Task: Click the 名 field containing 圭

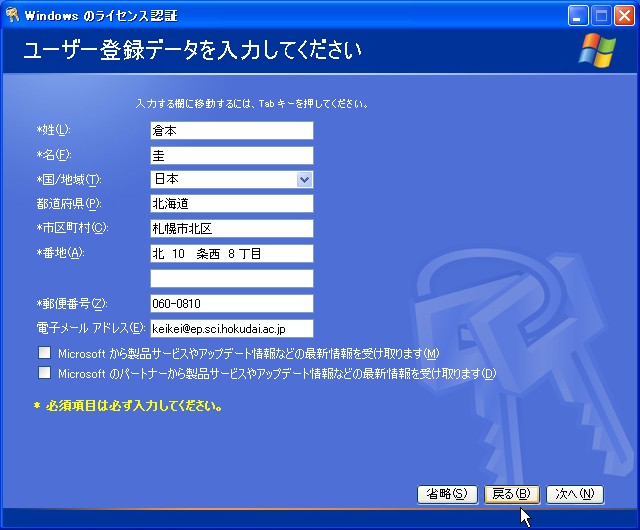Action: tap(232, 156)
